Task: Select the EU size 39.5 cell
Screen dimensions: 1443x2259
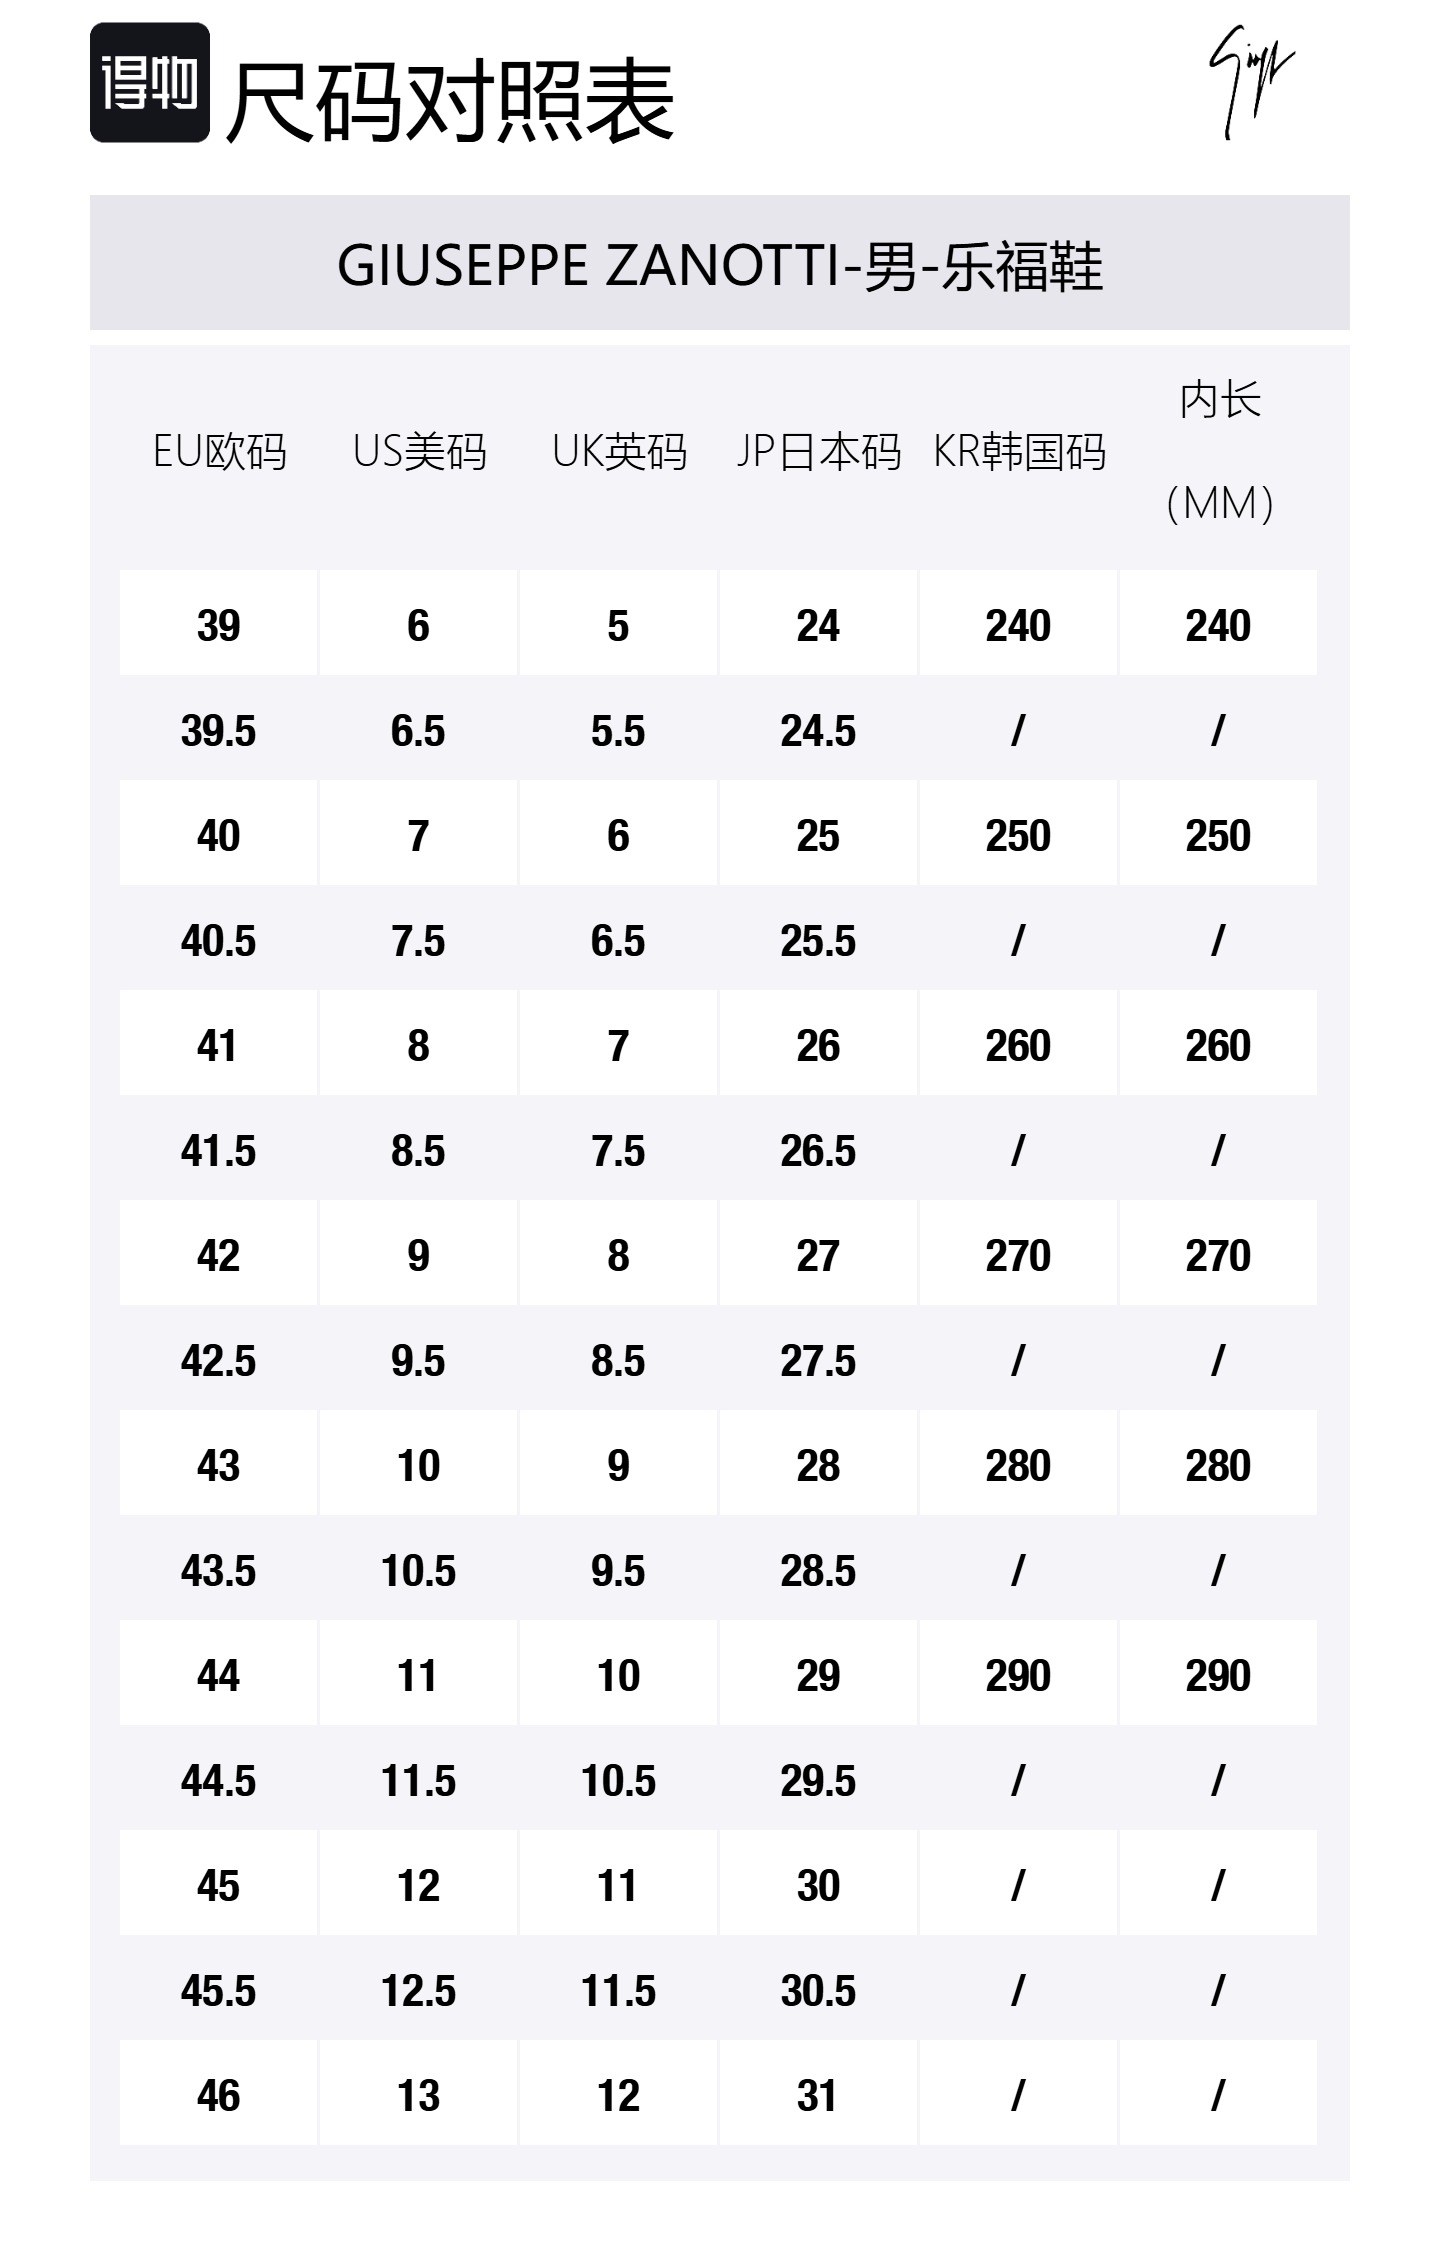Action: (219, 731)
